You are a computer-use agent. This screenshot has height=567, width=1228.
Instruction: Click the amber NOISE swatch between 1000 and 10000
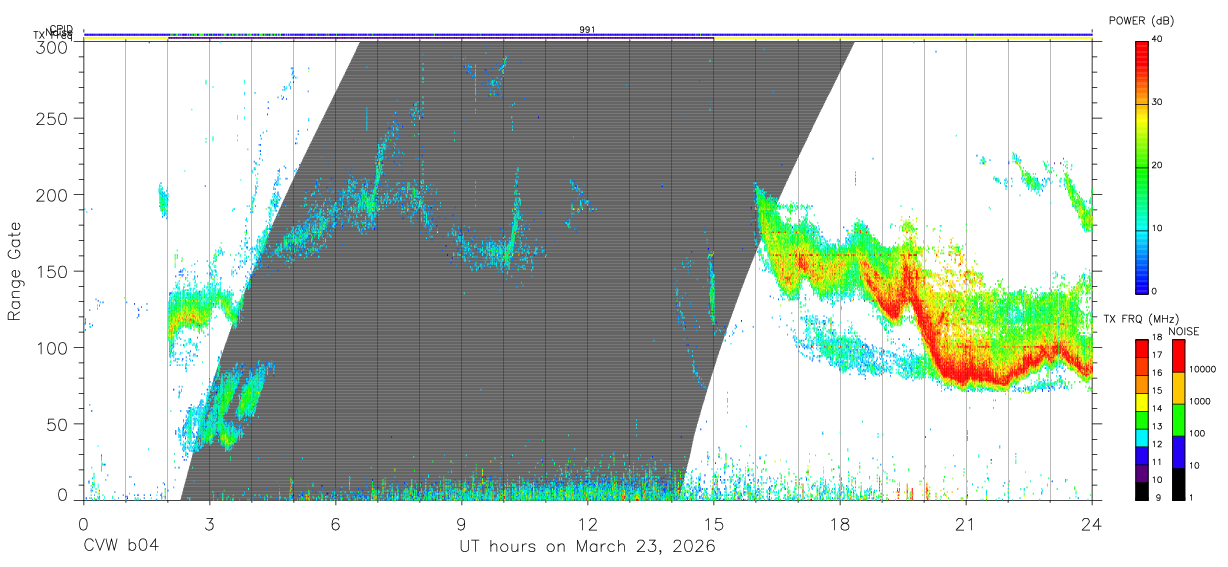point(1177,387)
